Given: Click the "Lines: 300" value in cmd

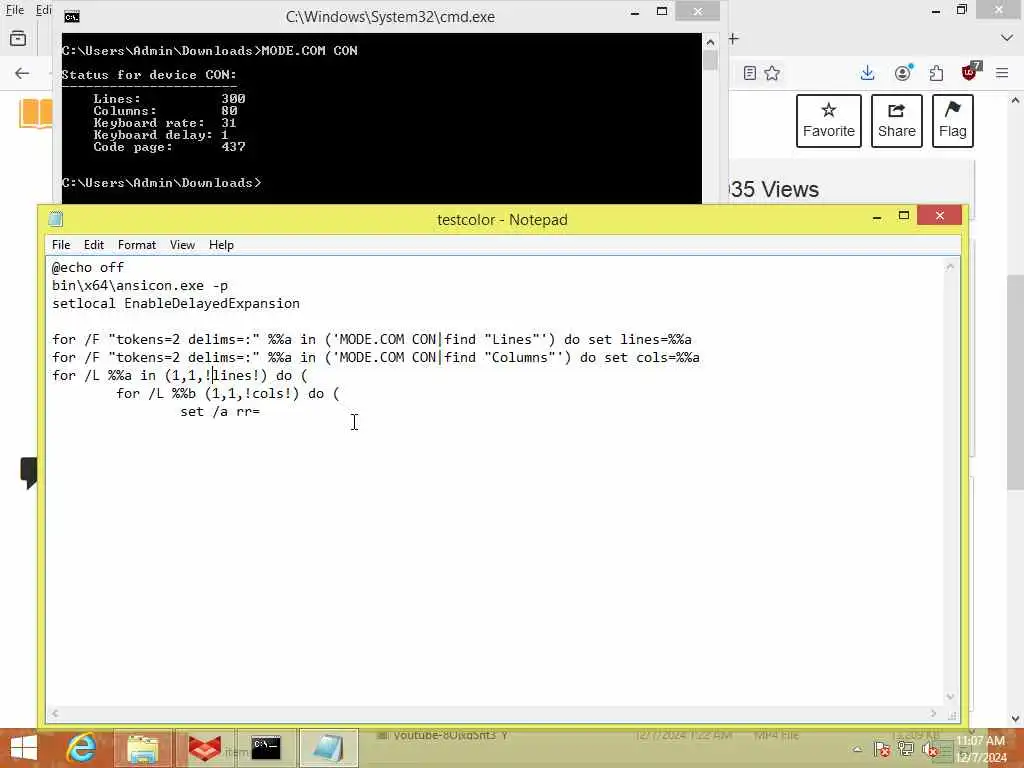Looking at the screenshot, I should pos(233,99).
